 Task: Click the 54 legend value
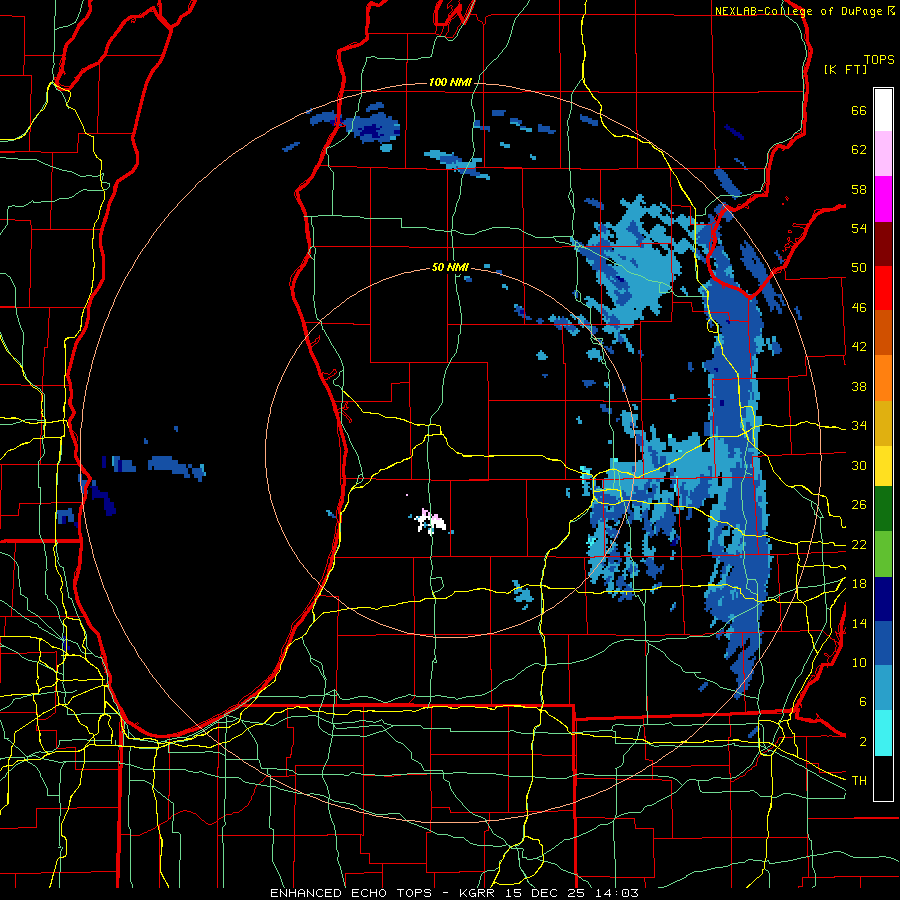859,228
